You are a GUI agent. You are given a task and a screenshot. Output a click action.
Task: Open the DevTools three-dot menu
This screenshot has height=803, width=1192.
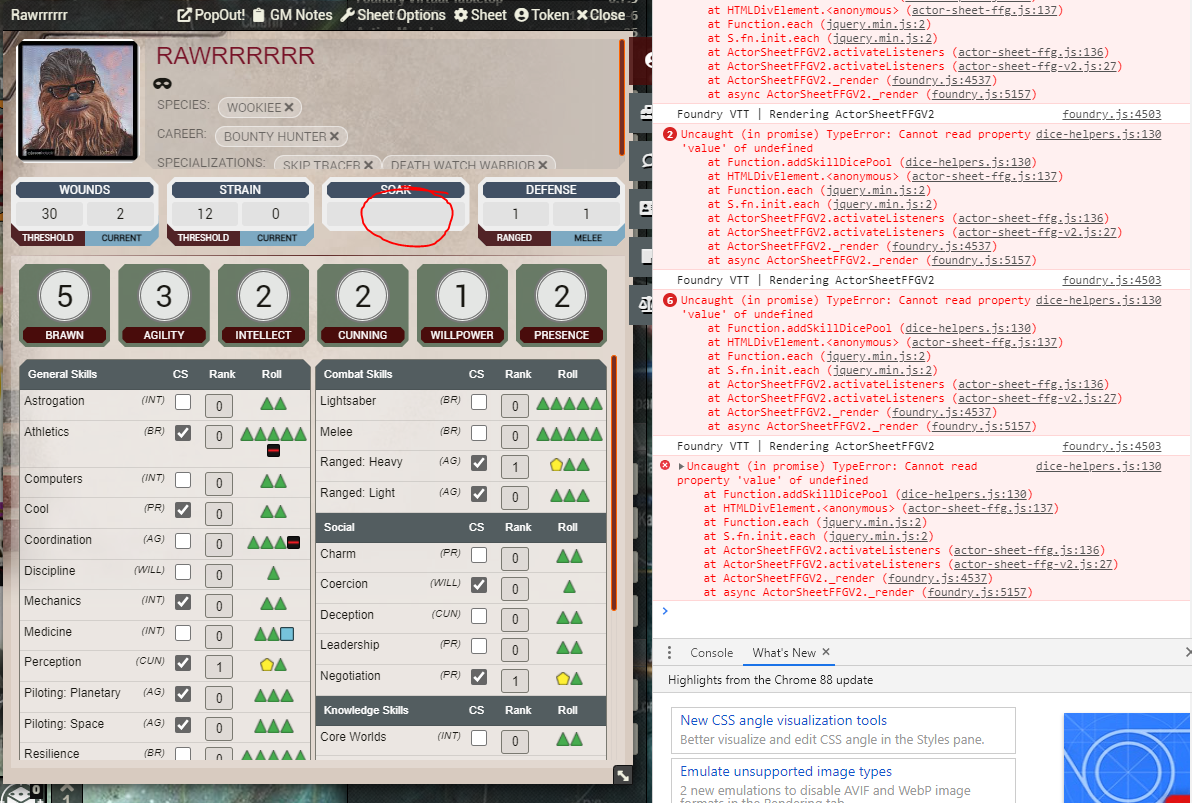[x=670, y=652]
